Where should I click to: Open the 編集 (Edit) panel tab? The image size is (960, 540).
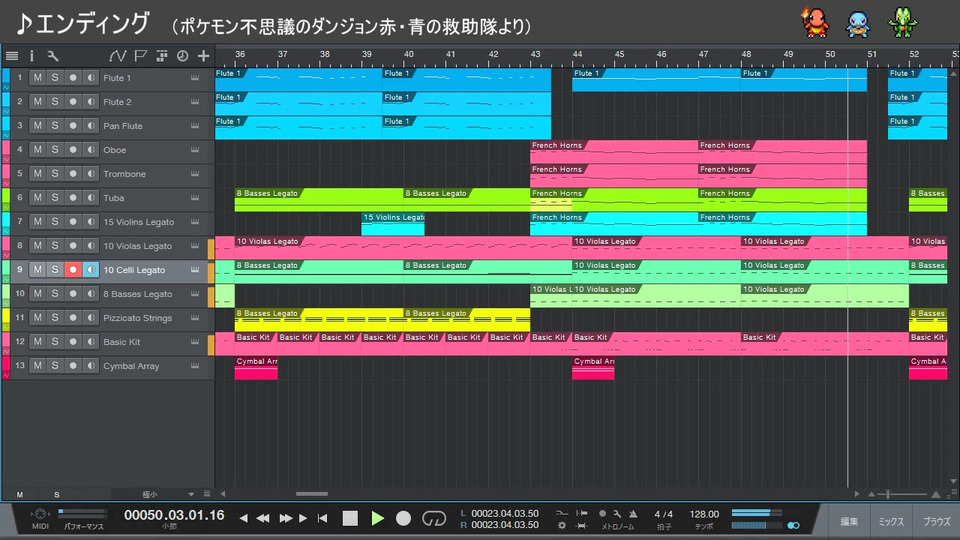(x=849, y=521)
